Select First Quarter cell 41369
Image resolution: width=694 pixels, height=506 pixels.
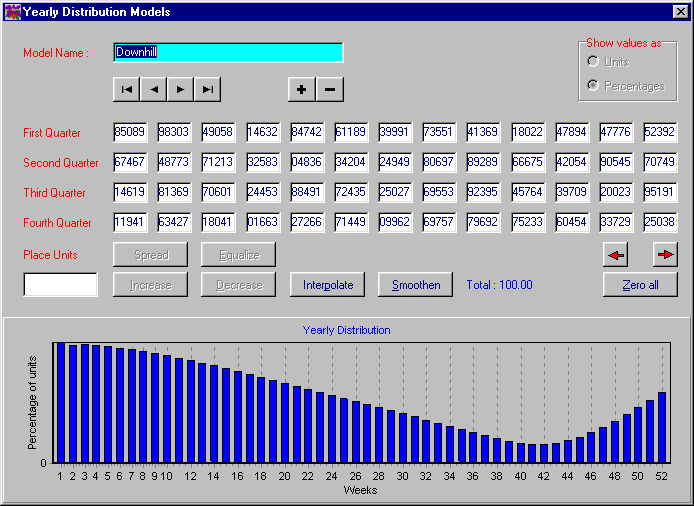click(483, 132)
